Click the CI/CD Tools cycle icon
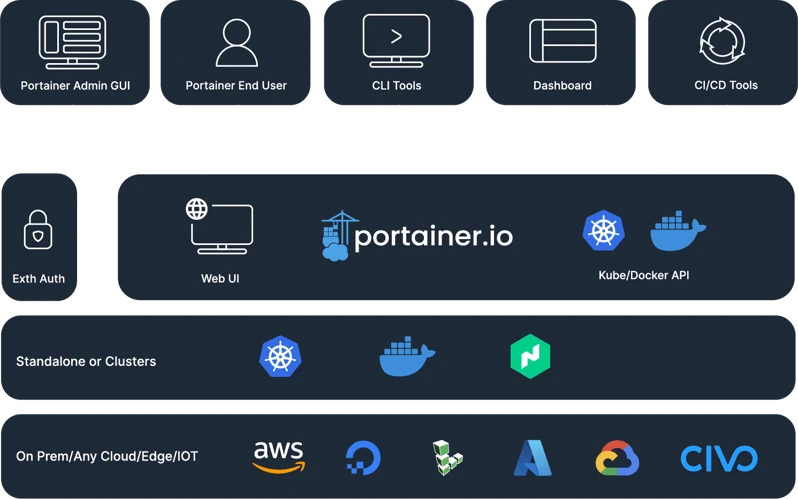The height and width of the screenshot is (499, 798). 721,41
